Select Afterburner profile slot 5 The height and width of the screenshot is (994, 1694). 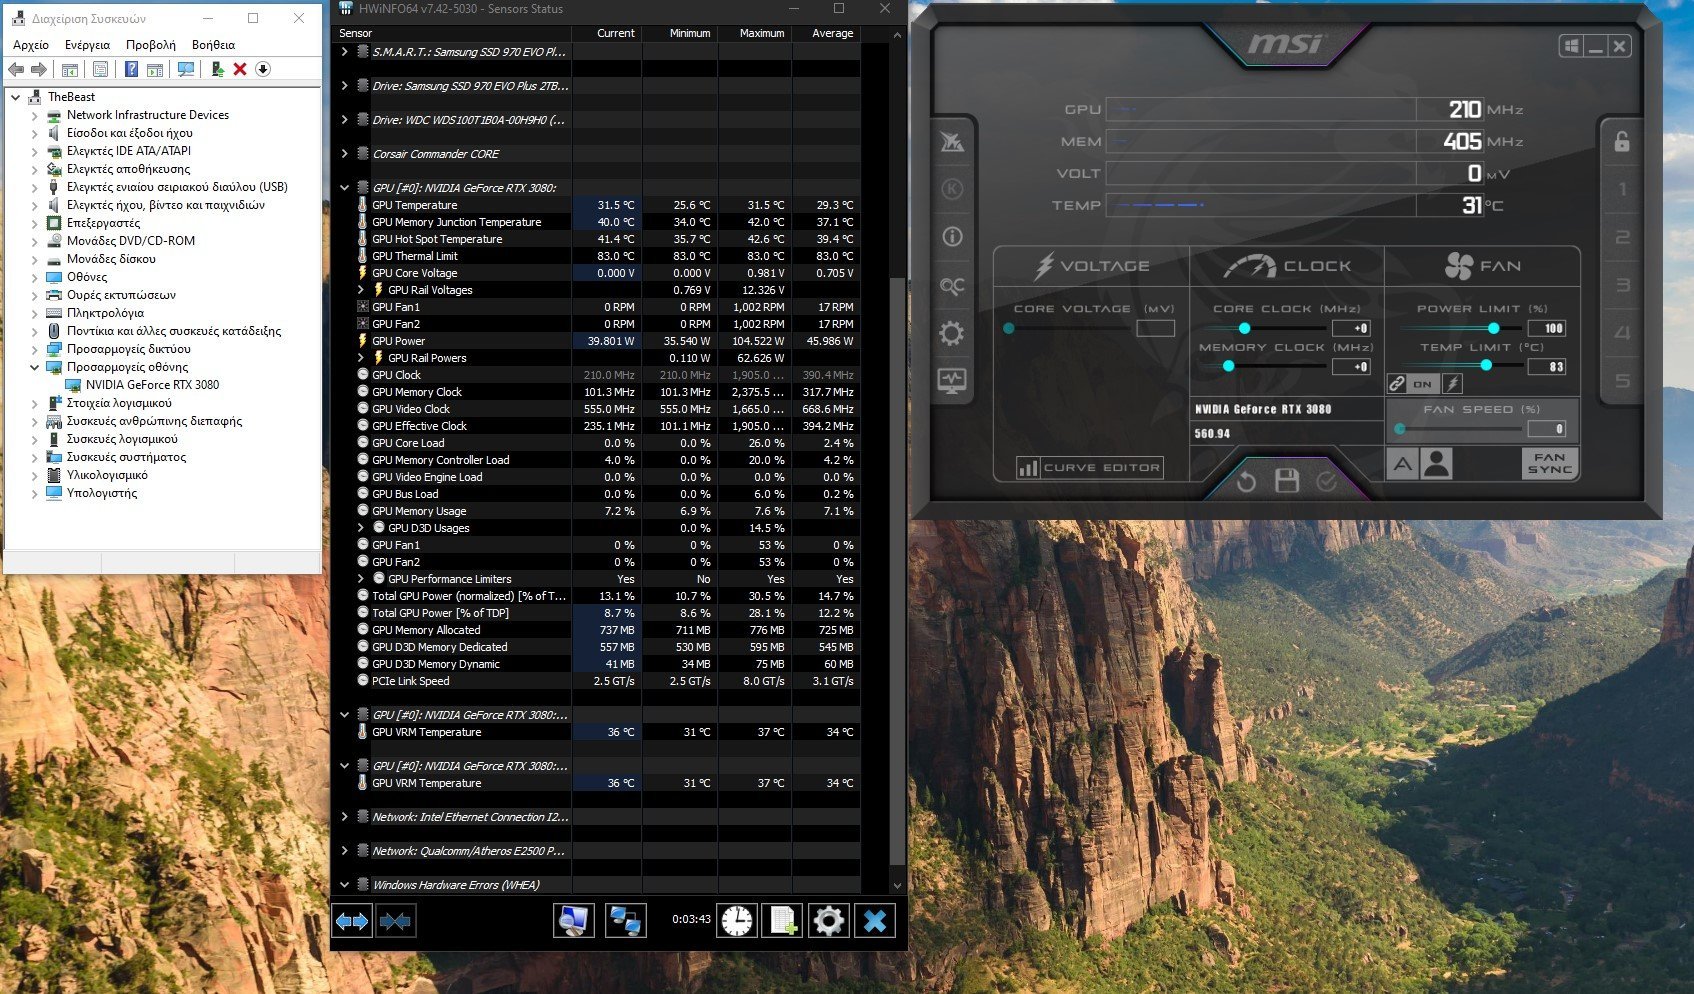coord(1622,381)
